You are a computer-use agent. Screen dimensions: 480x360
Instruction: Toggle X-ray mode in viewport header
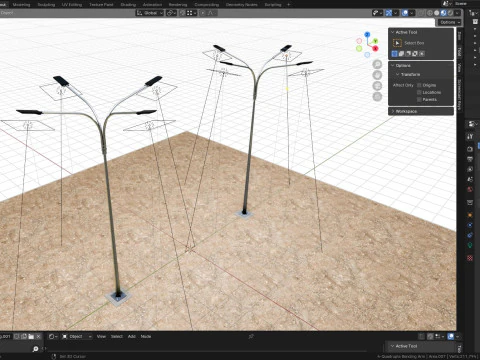point(421,13)
